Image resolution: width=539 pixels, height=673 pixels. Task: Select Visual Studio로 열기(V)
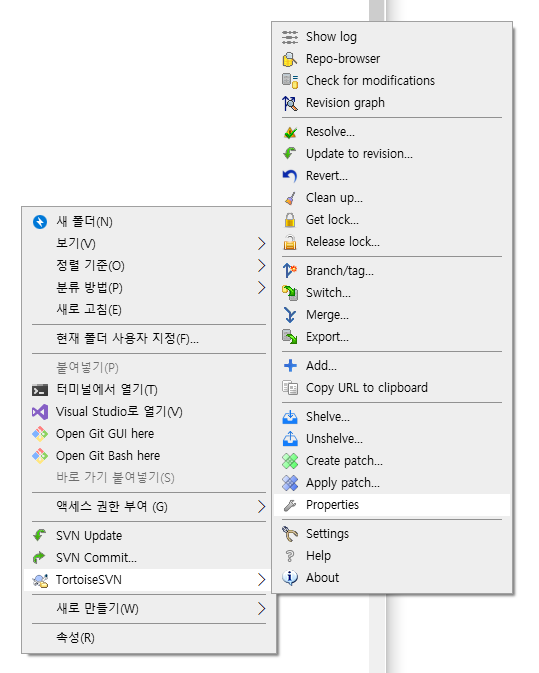coord(148,412)
